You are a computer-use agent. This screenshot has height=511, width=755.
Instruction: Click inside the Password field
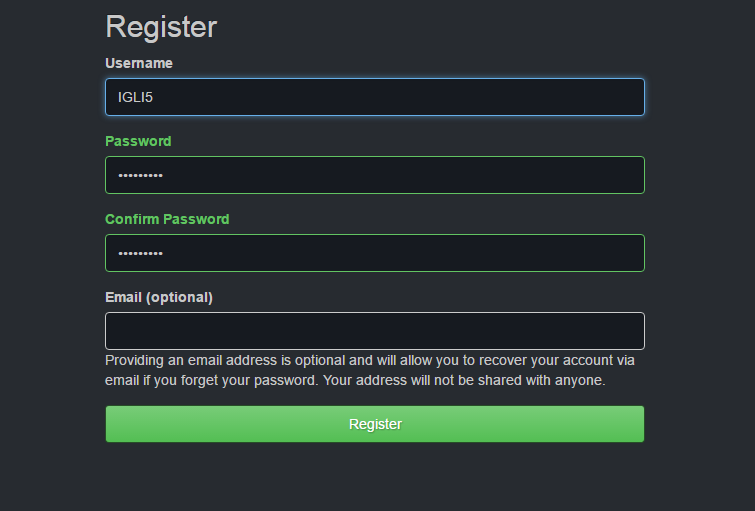[x=375, y=175]
